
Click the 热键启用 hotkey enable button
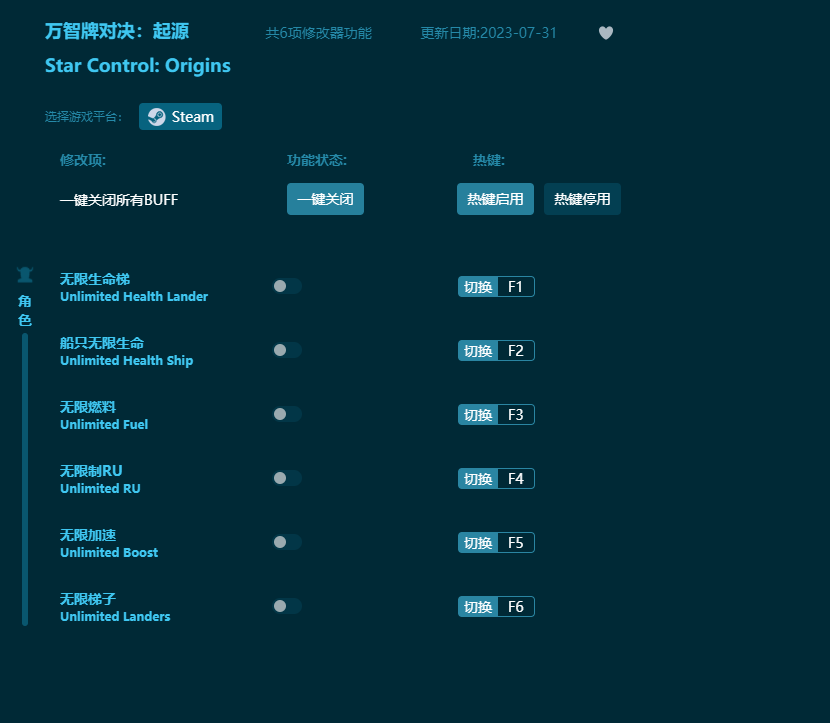(495, 199)
